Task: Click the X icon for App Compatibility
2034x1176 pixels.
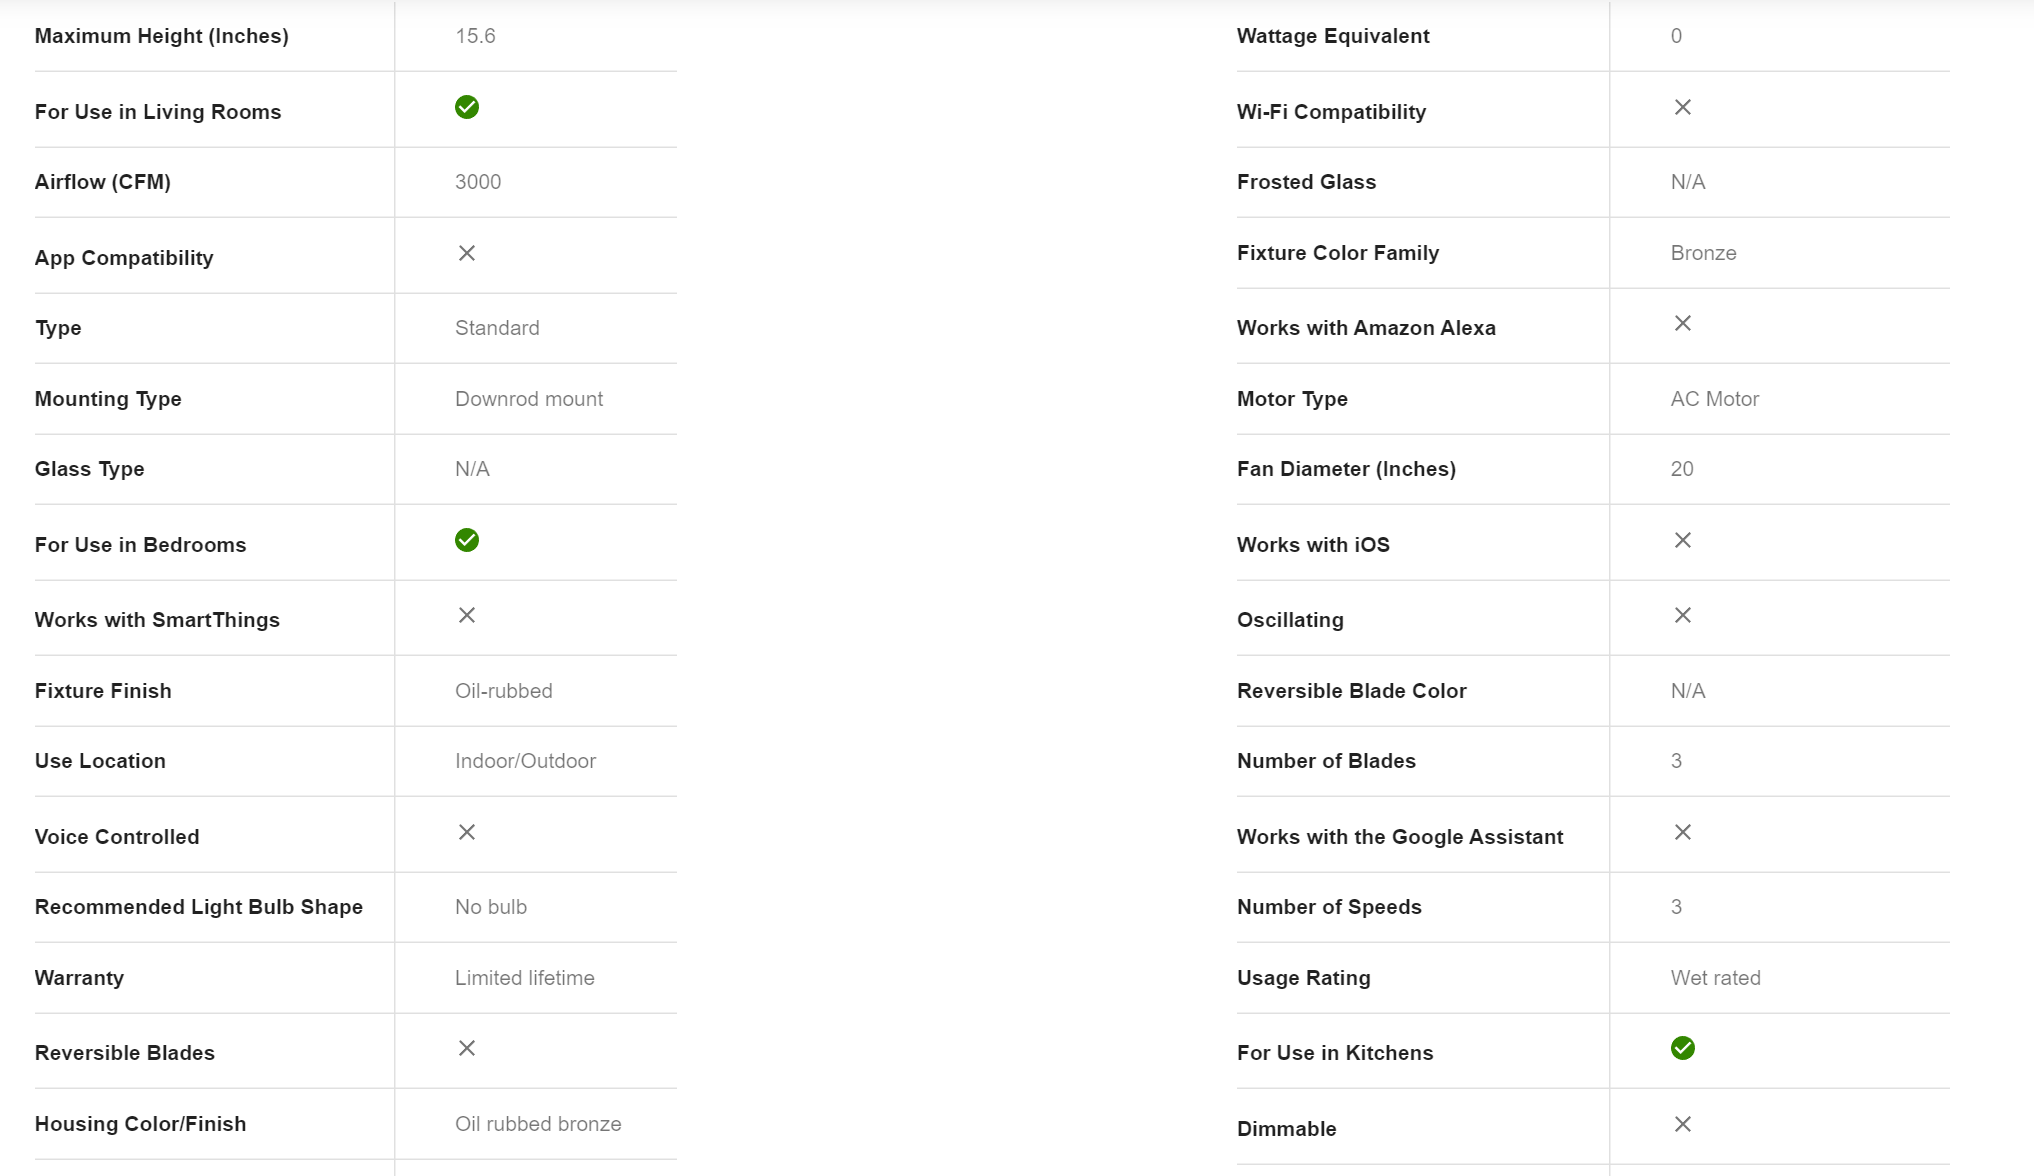Action: tap(467, 253)
